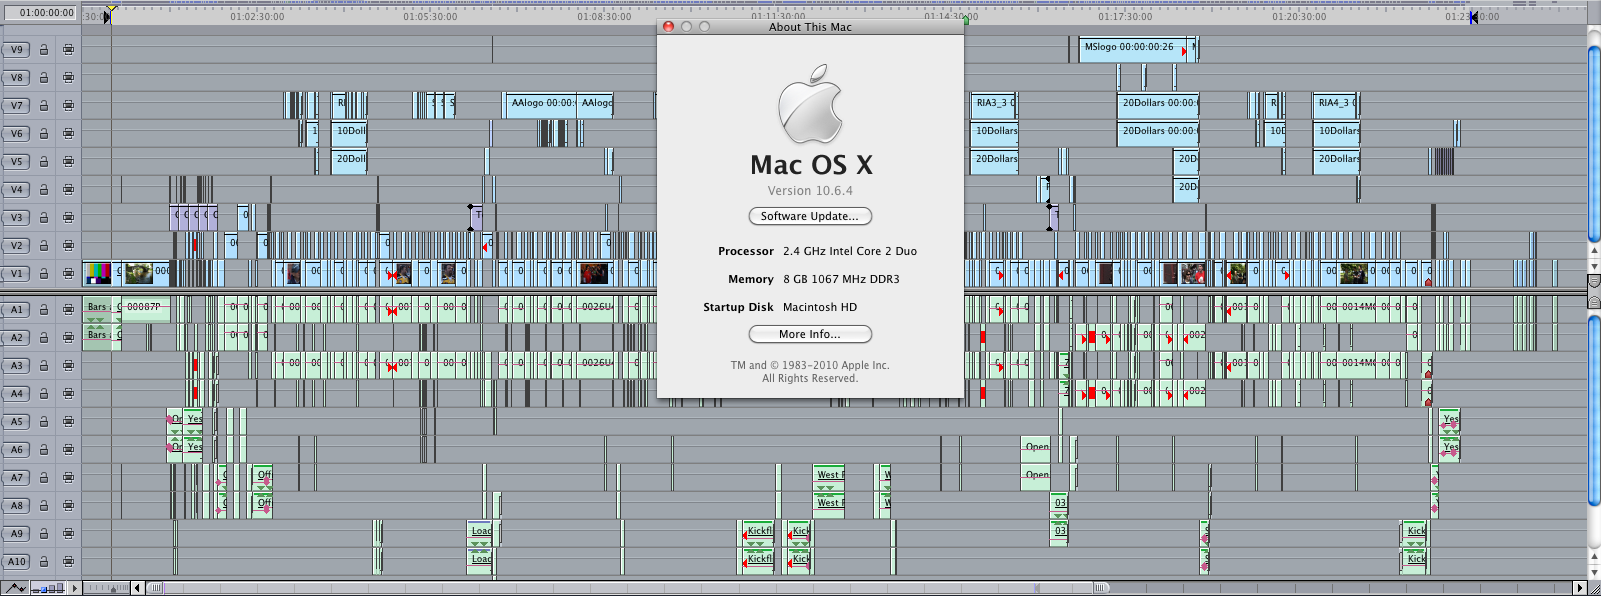Toggle Auto Select on track V5

click(68, 161)
